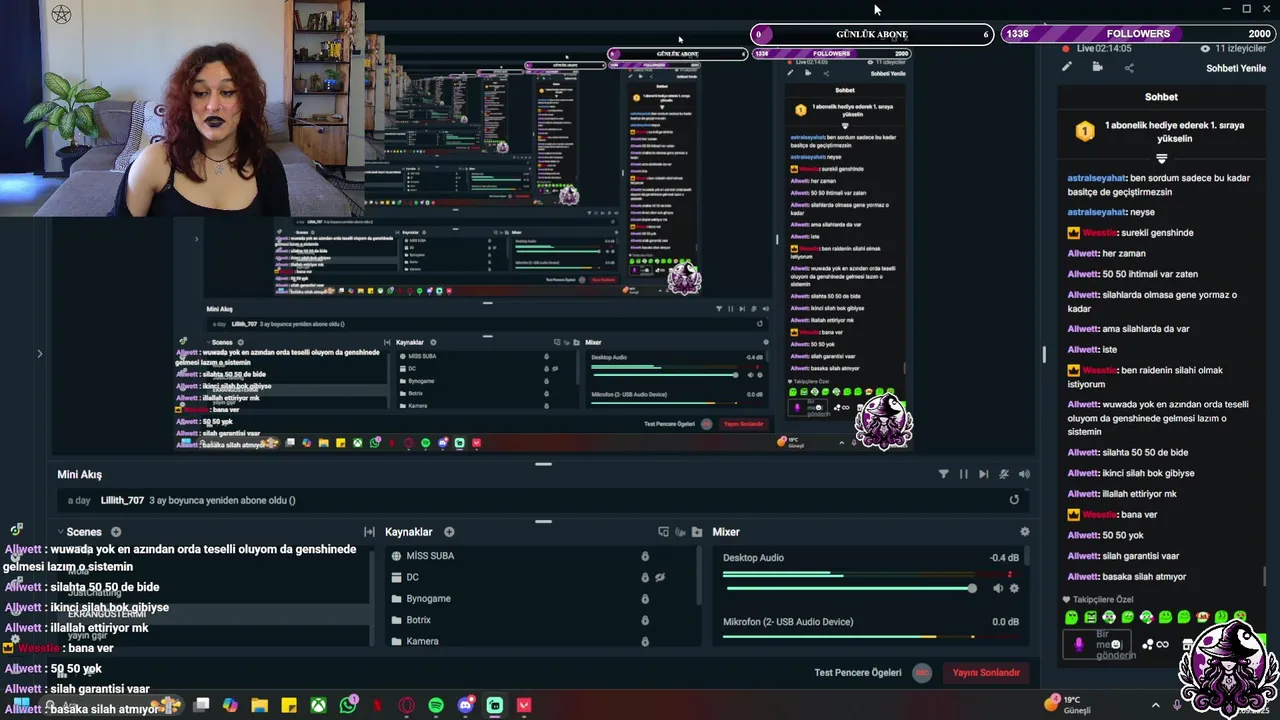Click the Sohbet chat scrollbar
This screenshot has height=720, width=1280.
(x=1265, y=576)
